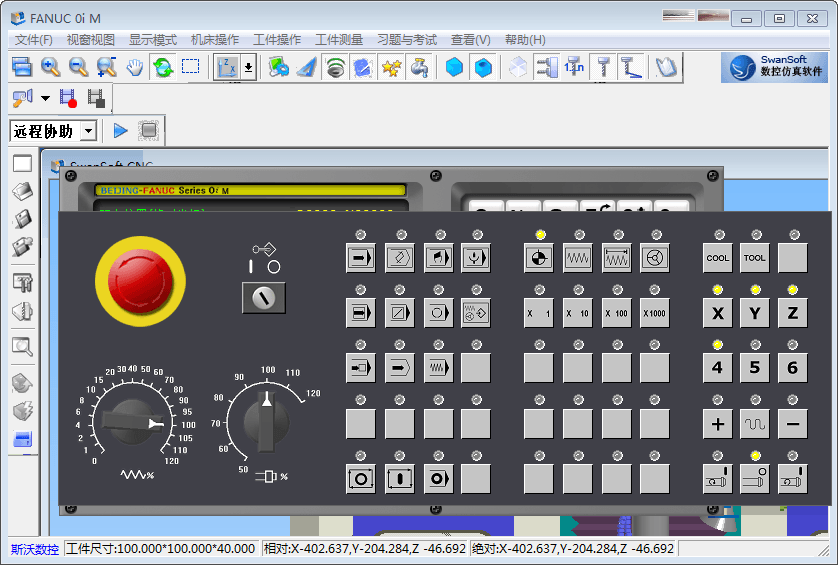Open the 工件测量 menu

pos(339,40)
